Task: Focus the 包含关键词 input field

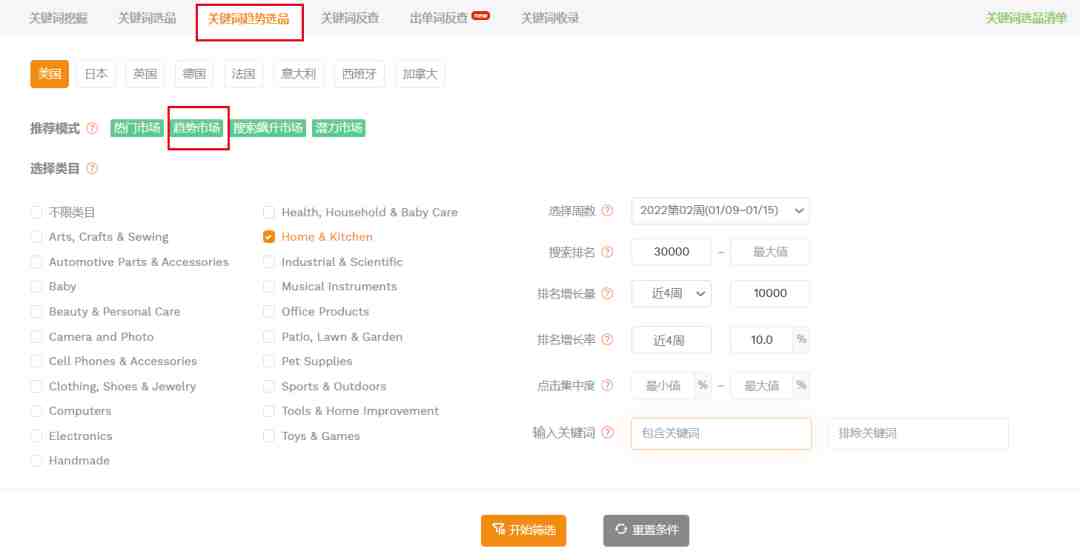Action: coord(721,433)
